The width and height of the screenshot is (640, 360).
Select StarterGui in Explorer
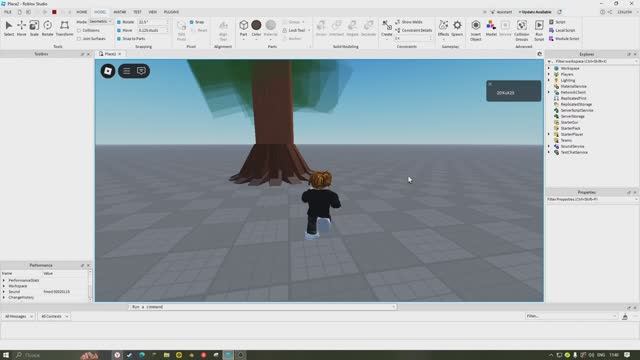[x=569, y=122]
